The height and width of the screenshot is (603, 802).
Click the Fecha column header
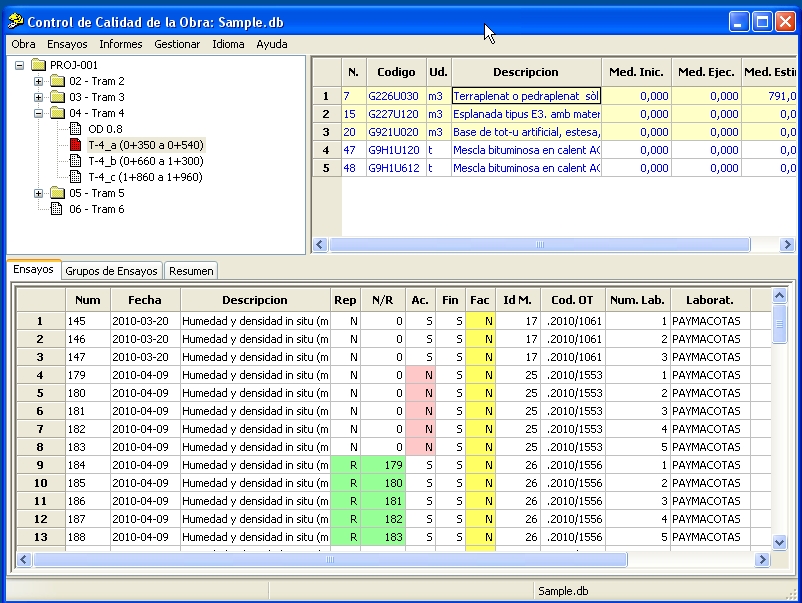(x=145, y=300)
